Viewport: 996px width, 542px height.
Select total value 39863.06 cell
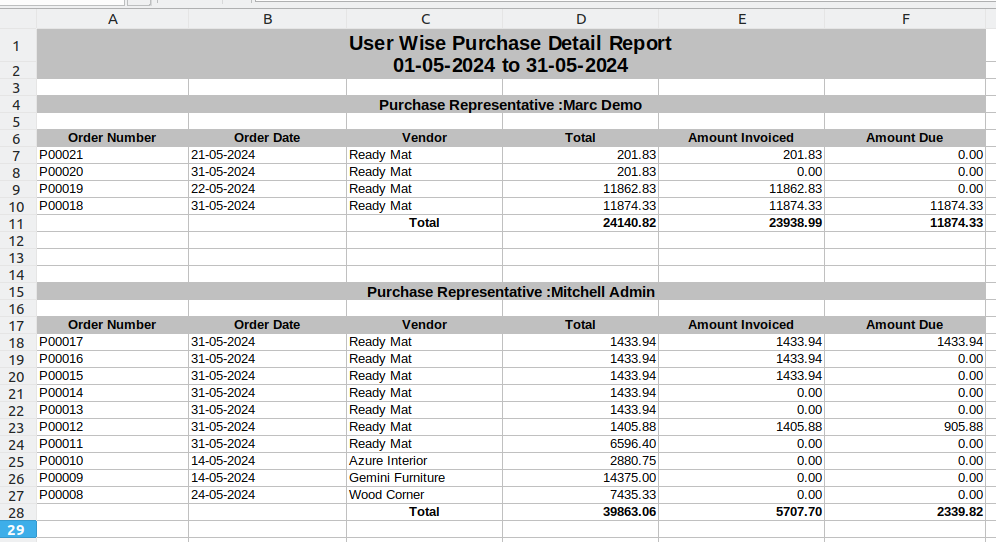580,512
